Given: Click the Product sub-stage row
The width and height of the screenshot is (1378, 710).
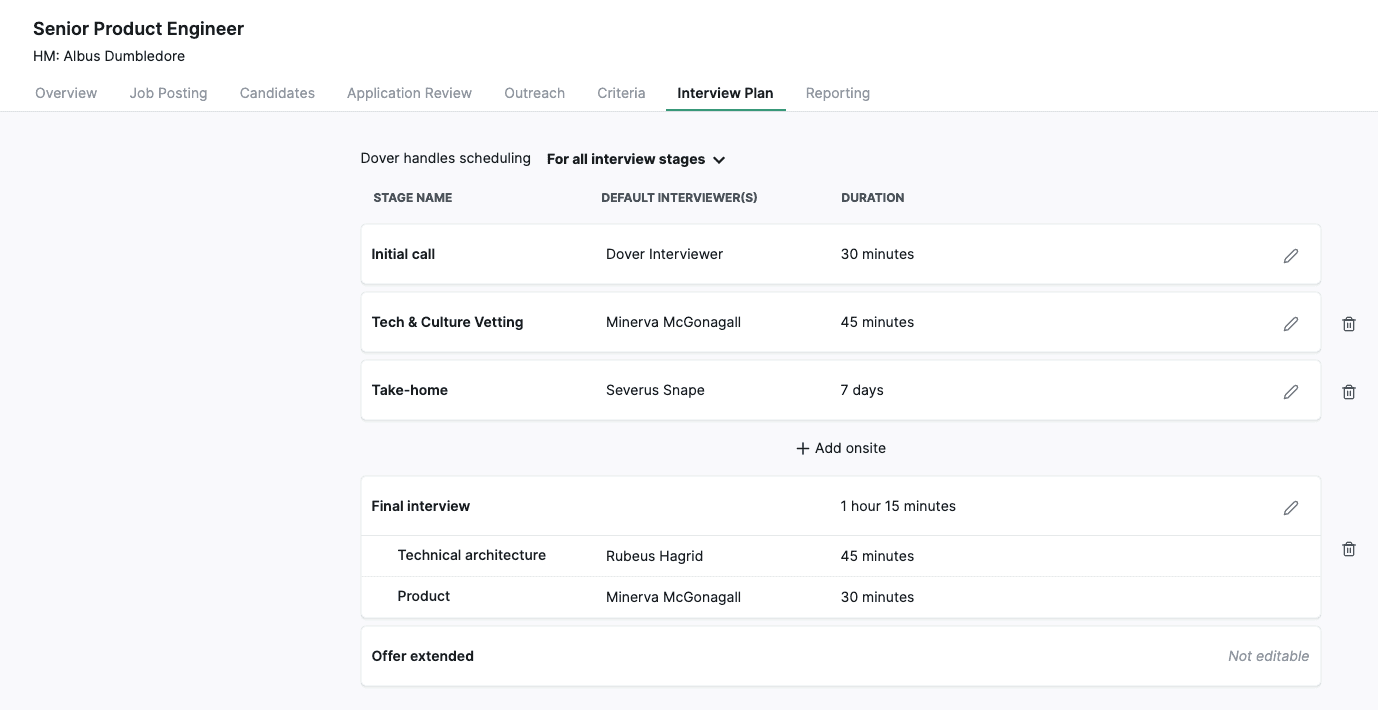Looking at the screenshot, I should (423, 596).
